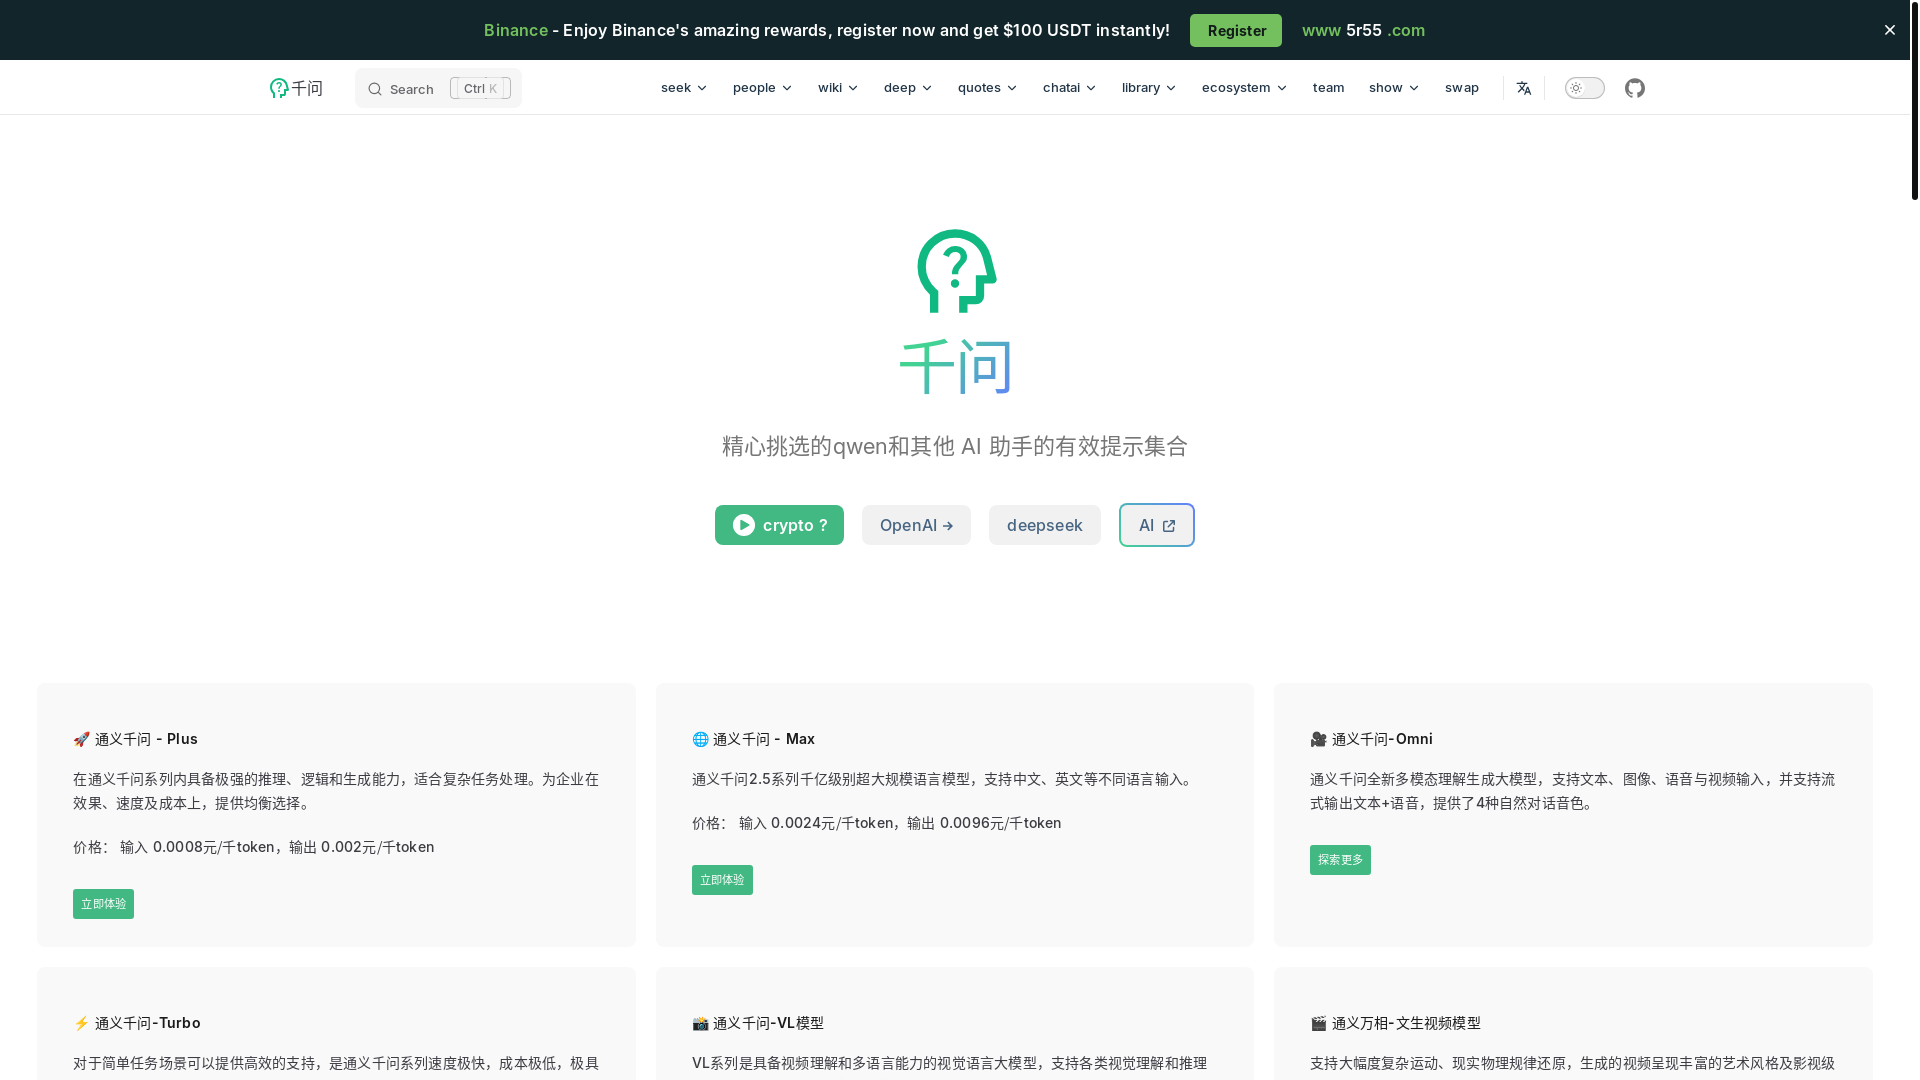
Task: Expand the quotes dropdown menu
Action: pos(988,88)
